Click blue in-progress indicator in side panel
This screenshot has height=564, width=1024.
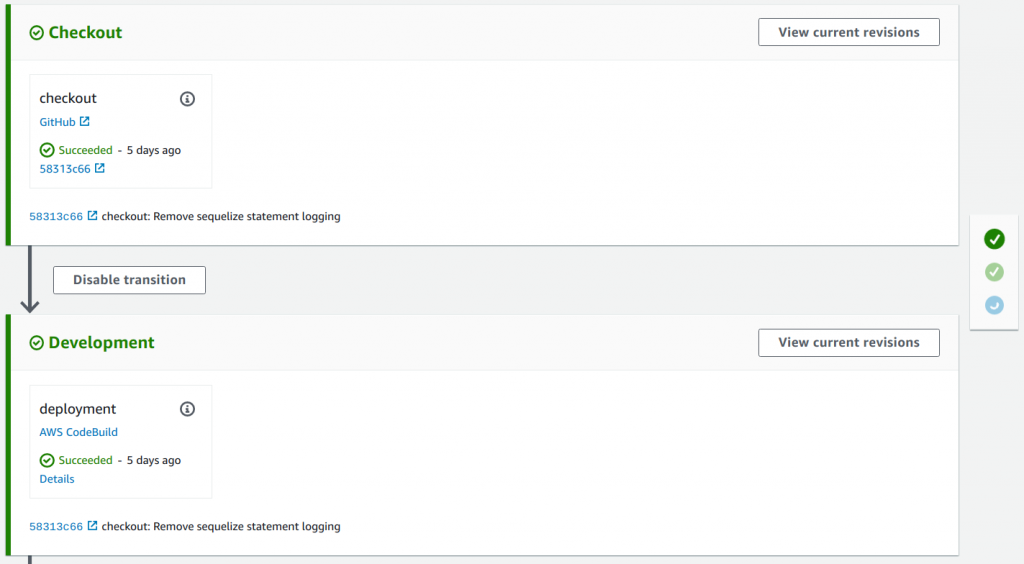(994, 305)
